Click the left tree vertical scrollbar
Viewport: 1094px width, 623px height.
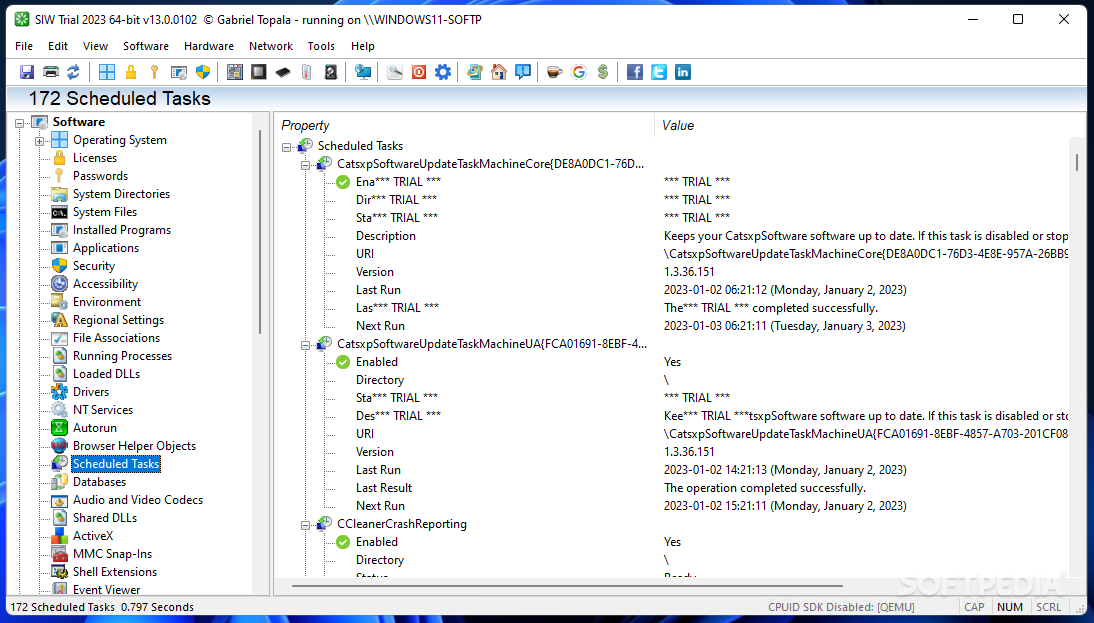(x=260, y=232)
